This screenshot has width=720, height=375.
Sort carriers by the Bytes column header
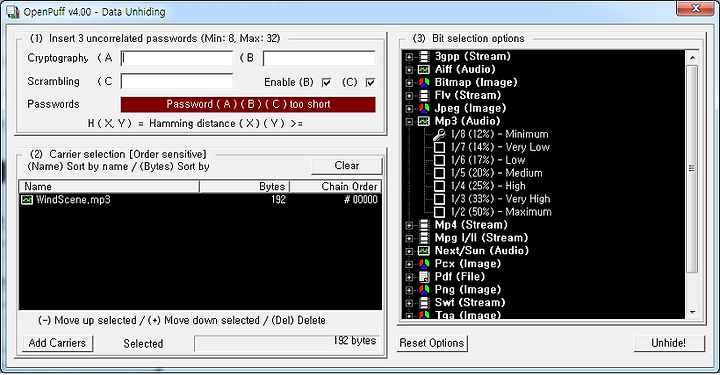(x=244, y=186)
